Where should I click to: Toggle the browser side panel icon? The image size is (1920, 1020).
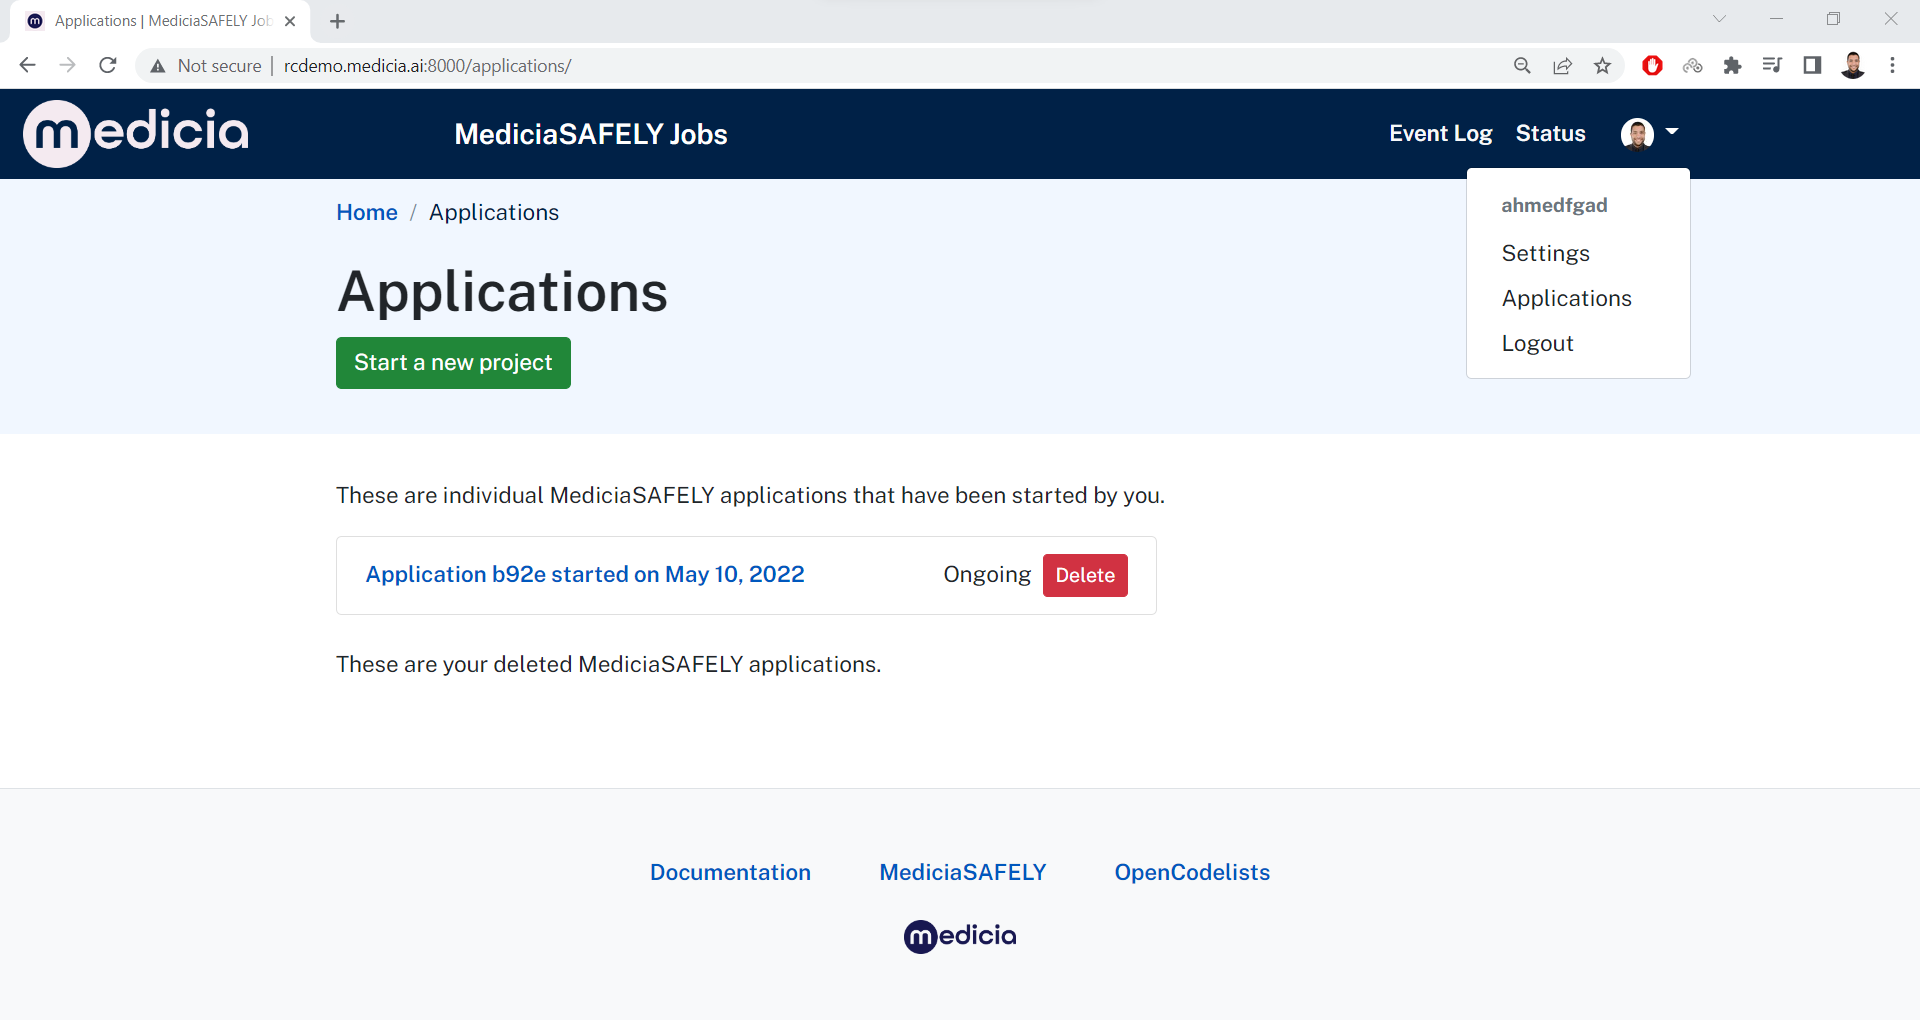coord(1812,66)
